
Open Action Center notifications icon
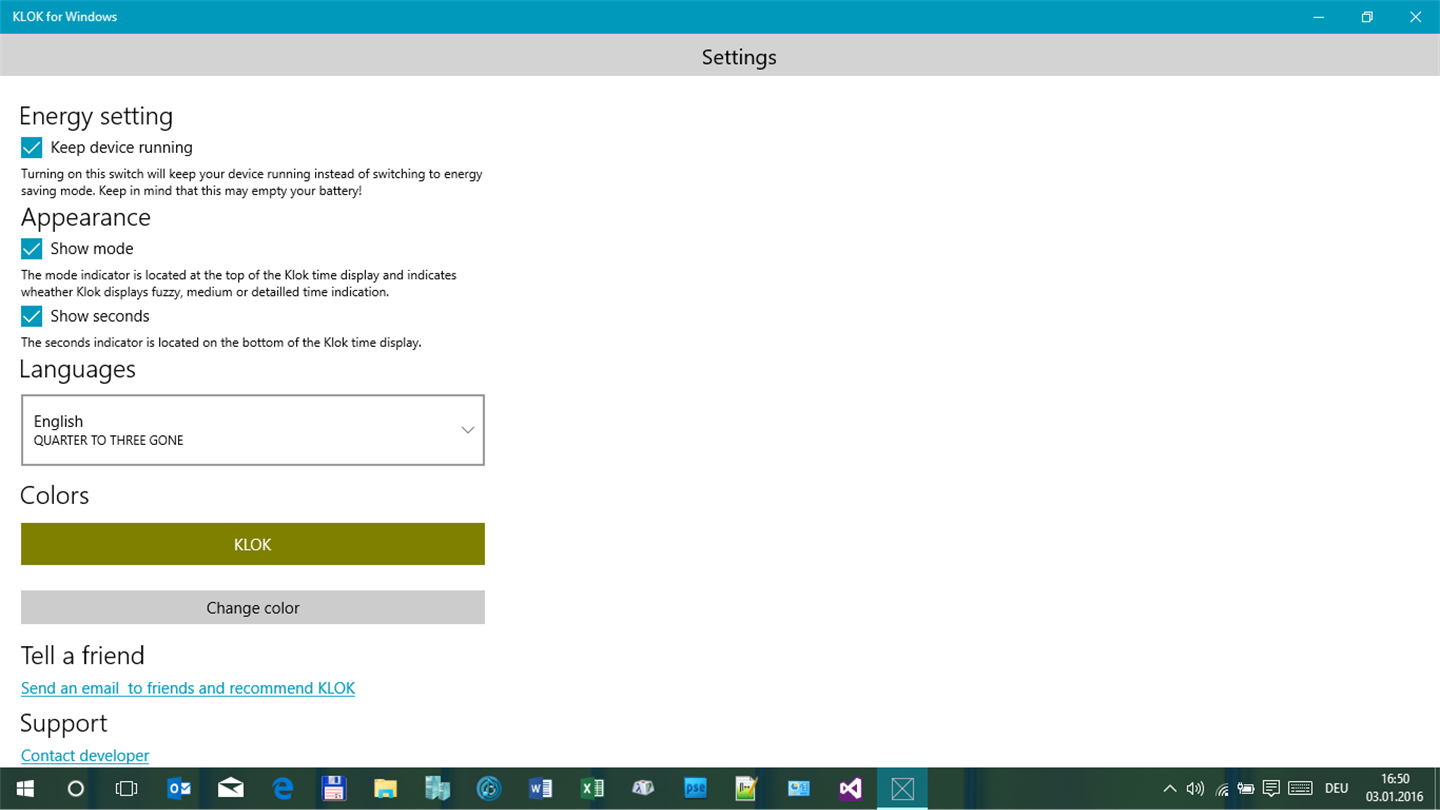tap(1271, 789)
